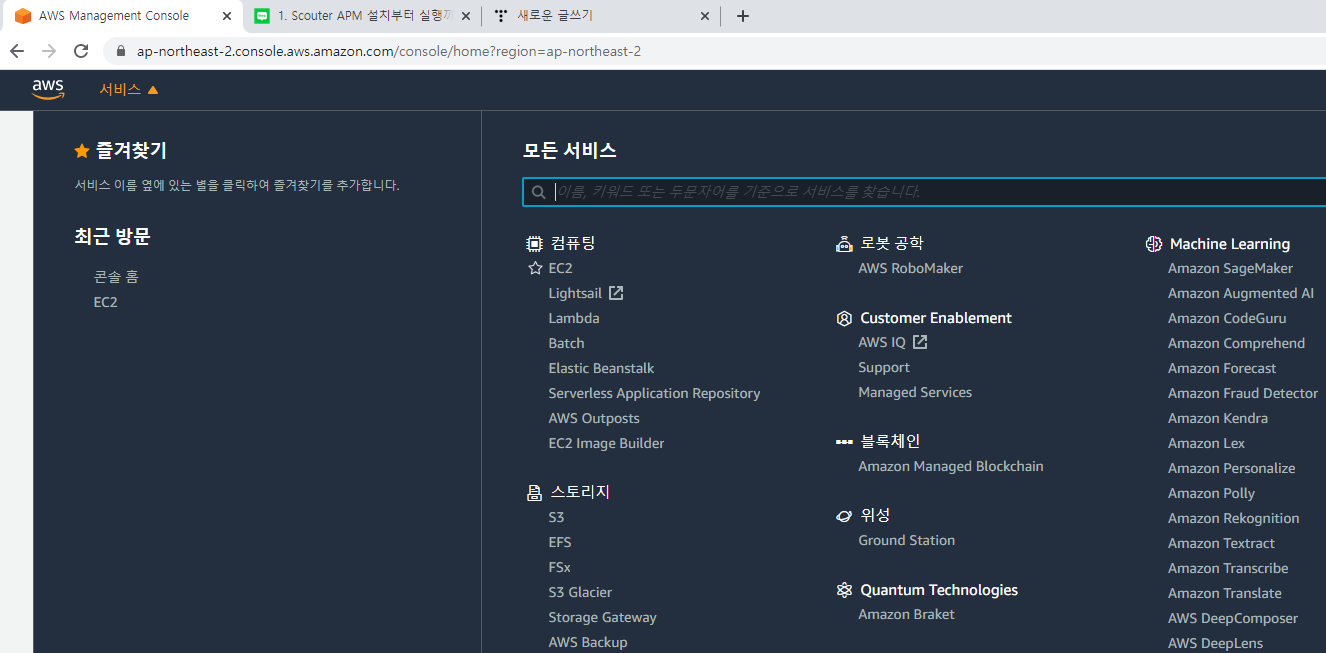Open S3 Glacier
The height and width of the screenshot is (653, 1326).
[580, 592]
